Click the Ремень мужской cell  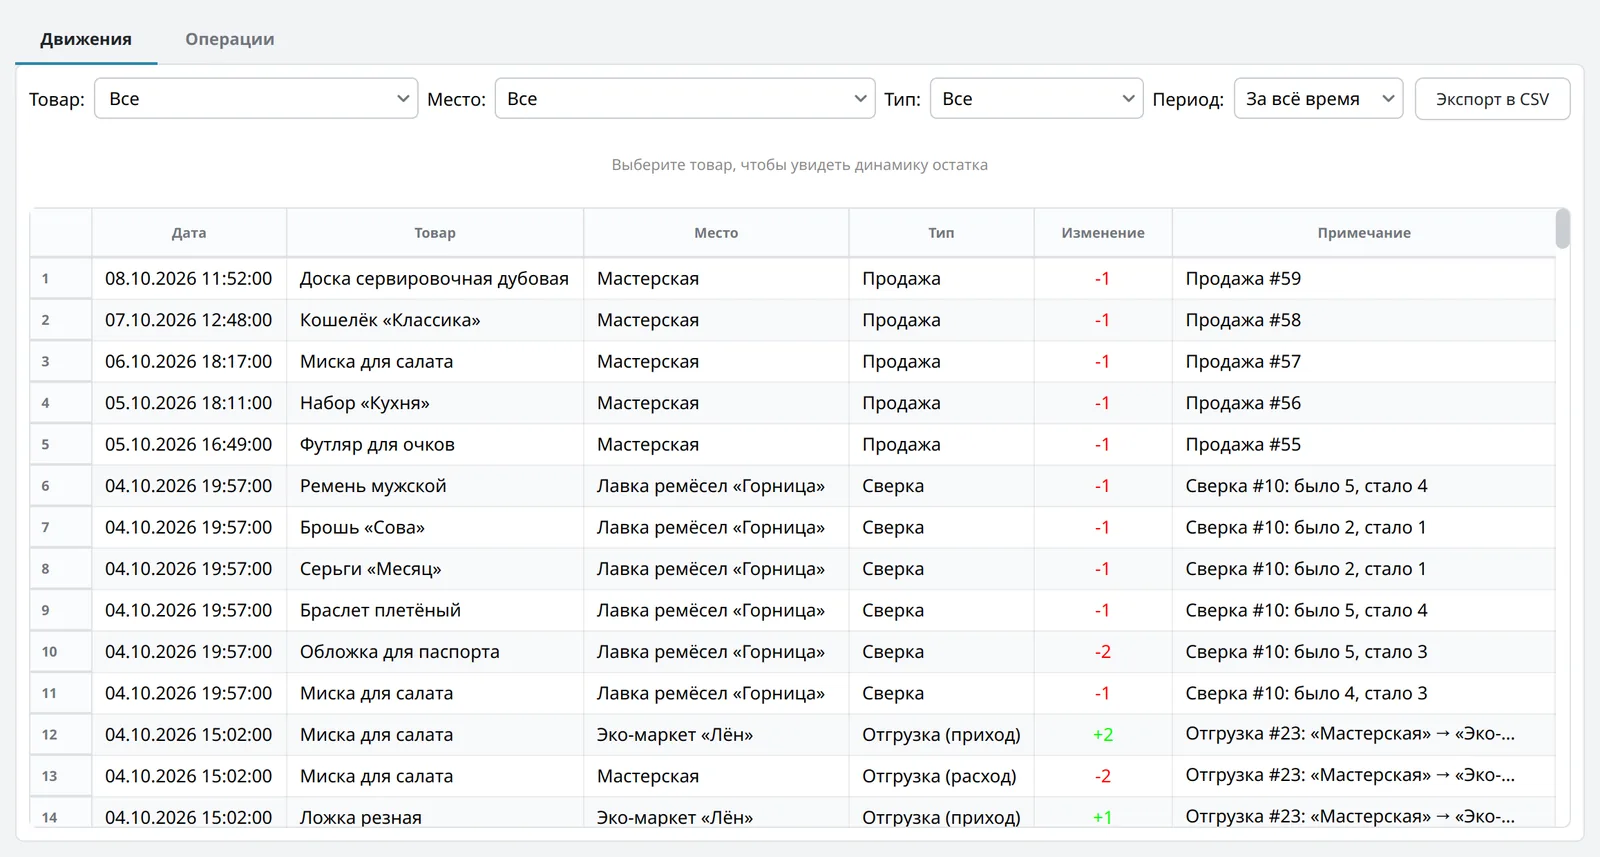coord(435,486)
